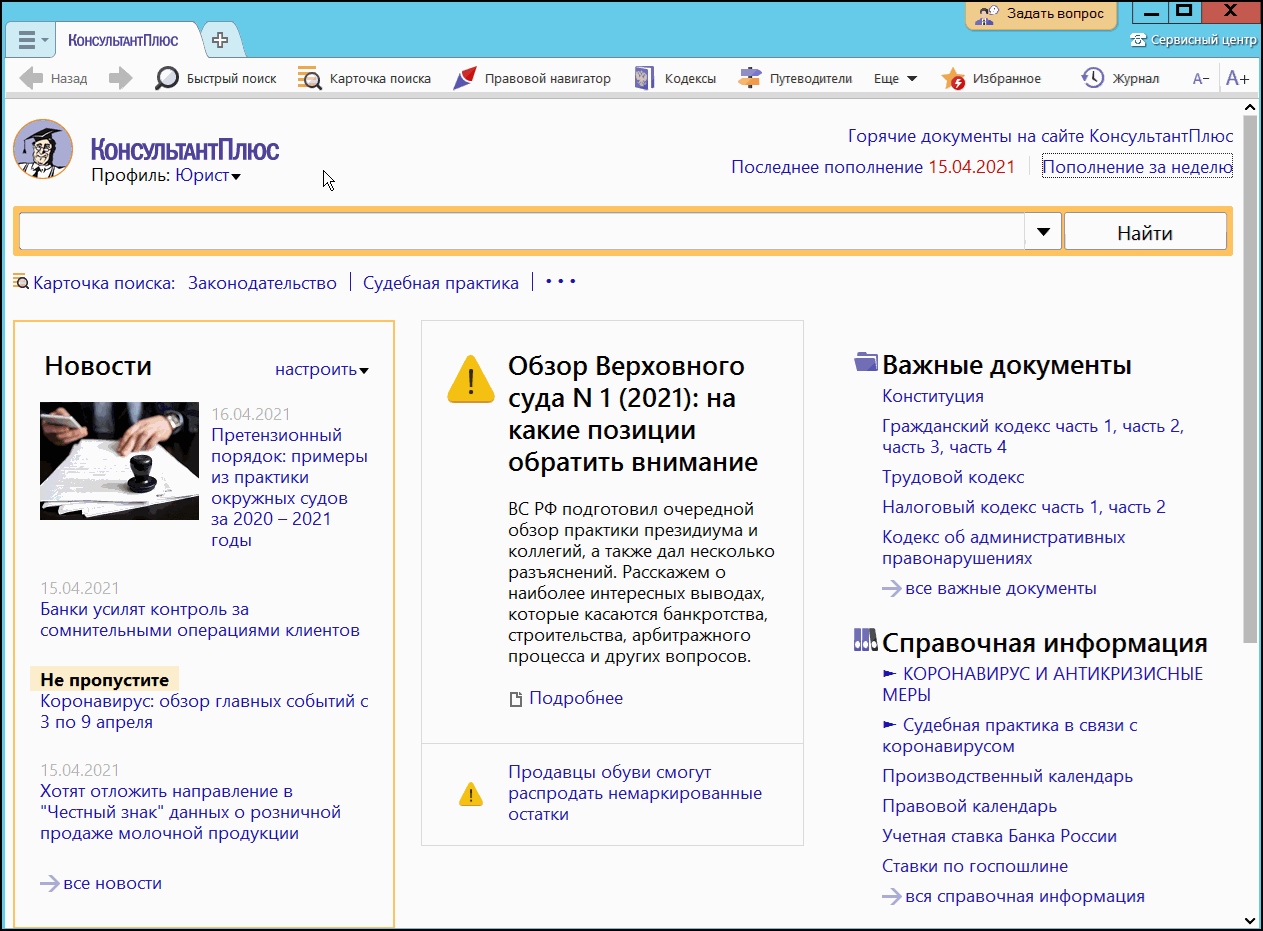This screenshot has height=931, width=1263.
Task: Open Банки усилят контроль news link
Action: 200,620
